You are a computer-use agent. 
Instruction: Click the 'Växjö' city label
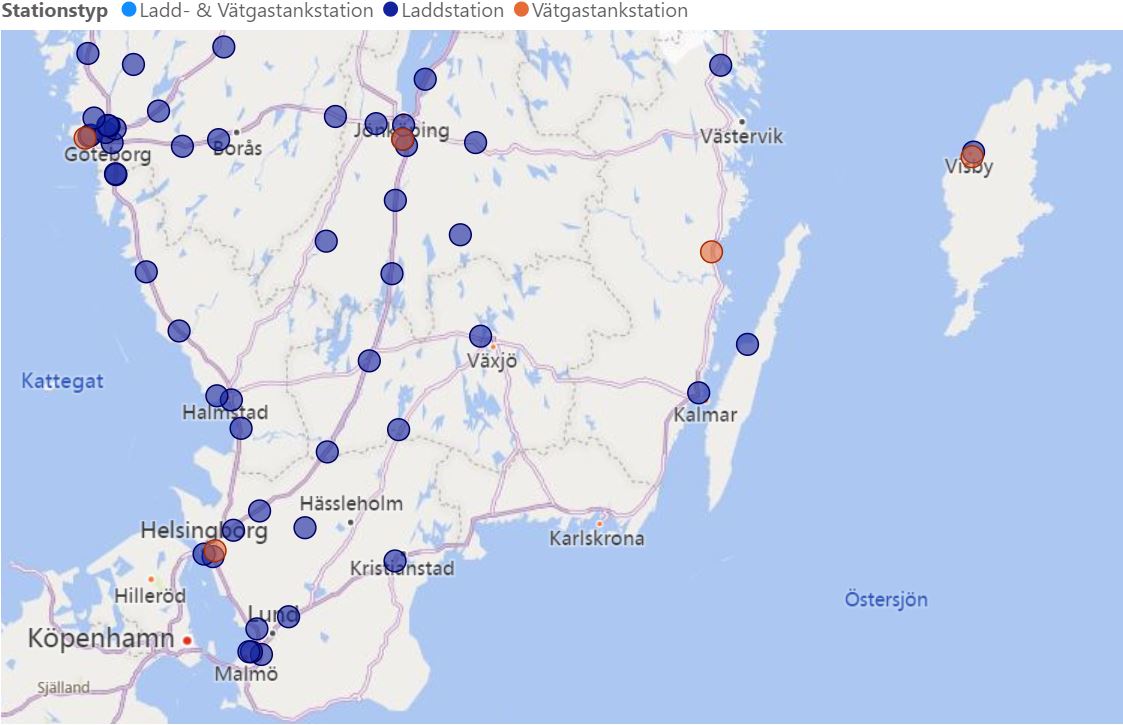click(x=492, y=360)
